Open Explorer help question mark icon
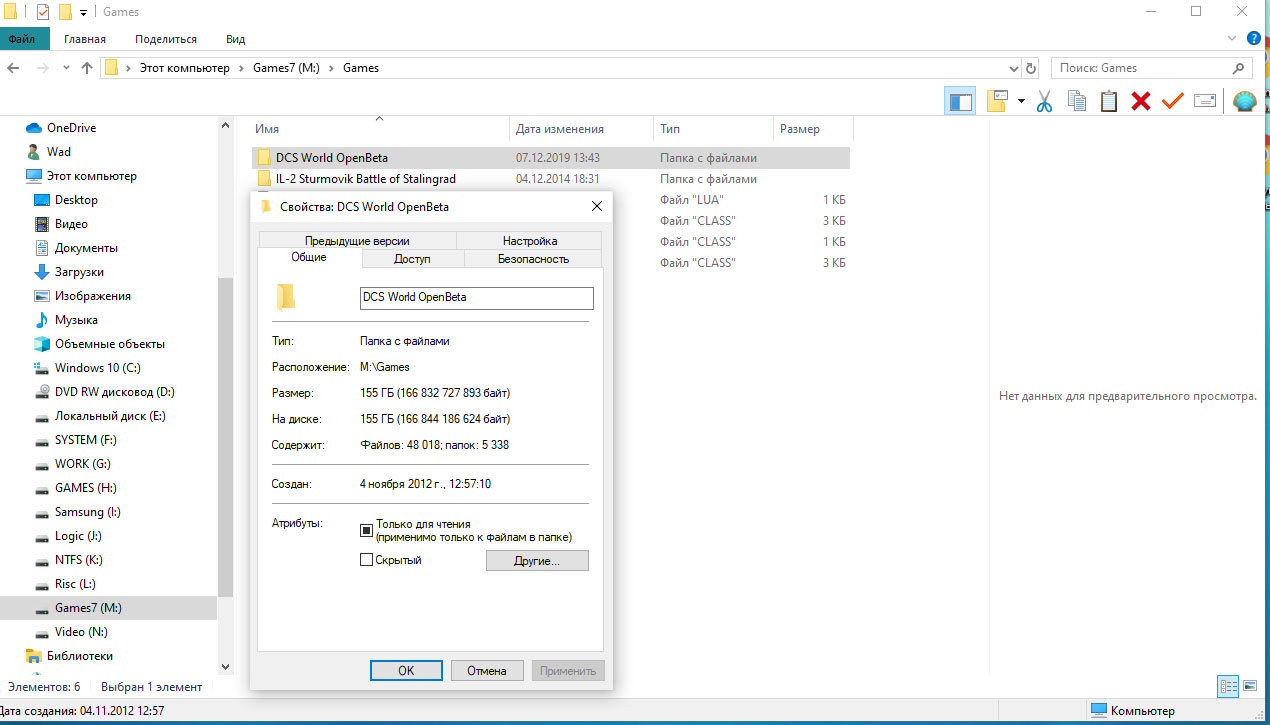The width and height of the screenshot is (1270, 725). coord(1254,38)
